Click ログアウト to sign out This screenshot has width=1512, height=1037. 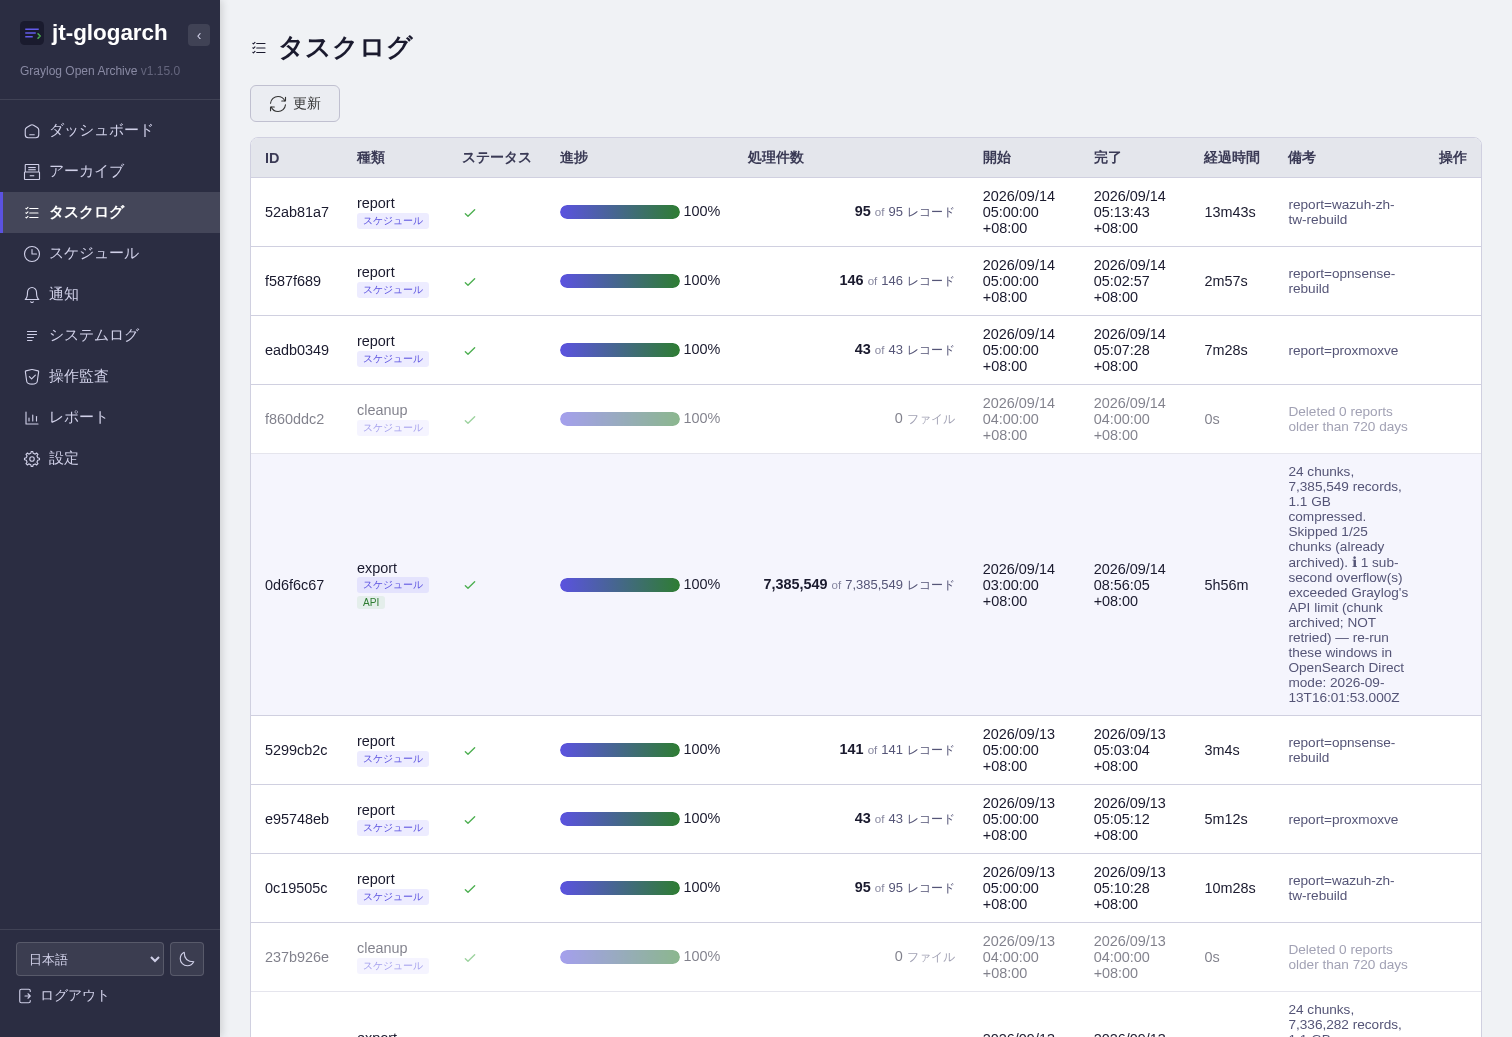(64, 996)
